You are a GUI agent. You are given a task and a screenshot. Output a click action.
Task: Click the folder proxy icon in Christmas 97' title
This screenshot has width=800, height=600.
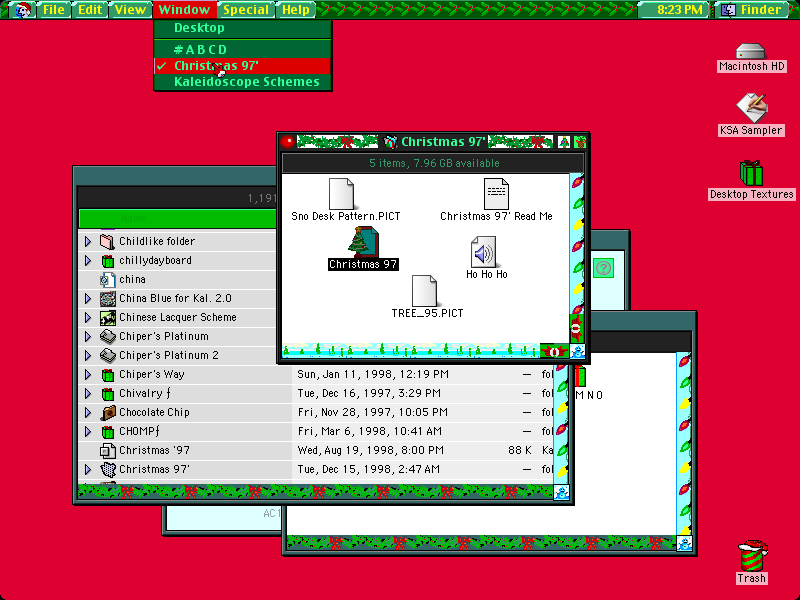pos(390,142)
